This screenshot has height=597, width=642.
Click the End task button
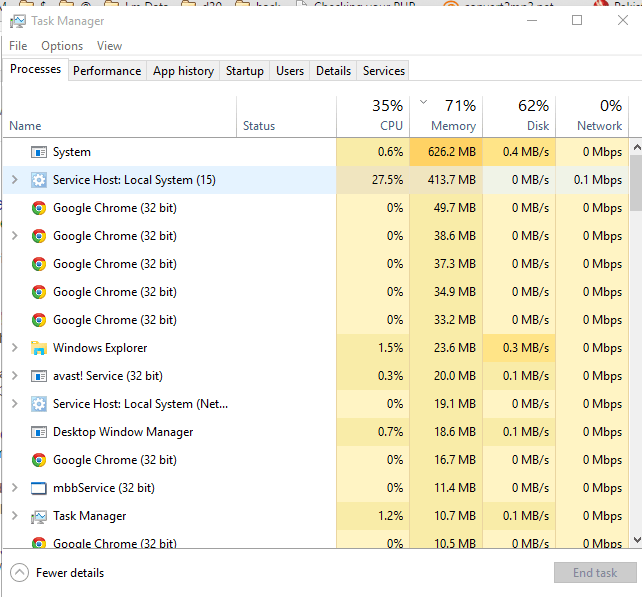point(595,573)
